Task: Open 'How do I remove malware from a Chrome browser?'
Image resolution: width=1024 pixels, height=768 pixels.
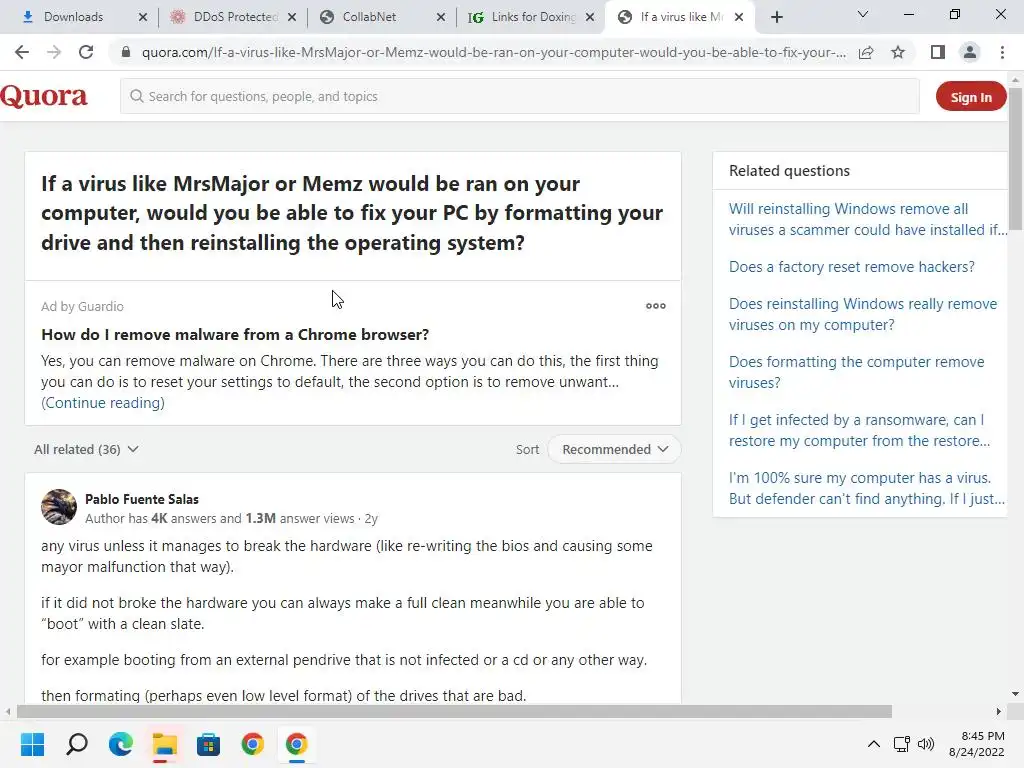Action: 235,334
